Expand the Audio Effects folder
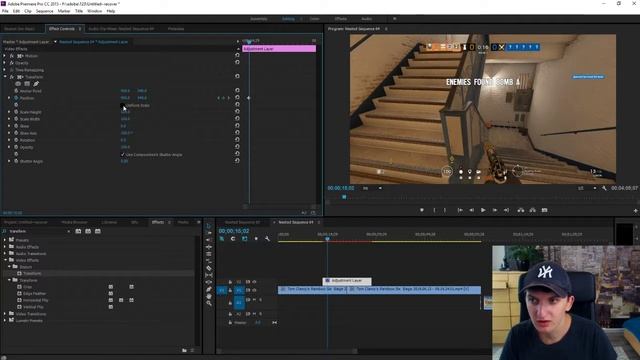This screenshot has height=360, width=640. [5, 247]
